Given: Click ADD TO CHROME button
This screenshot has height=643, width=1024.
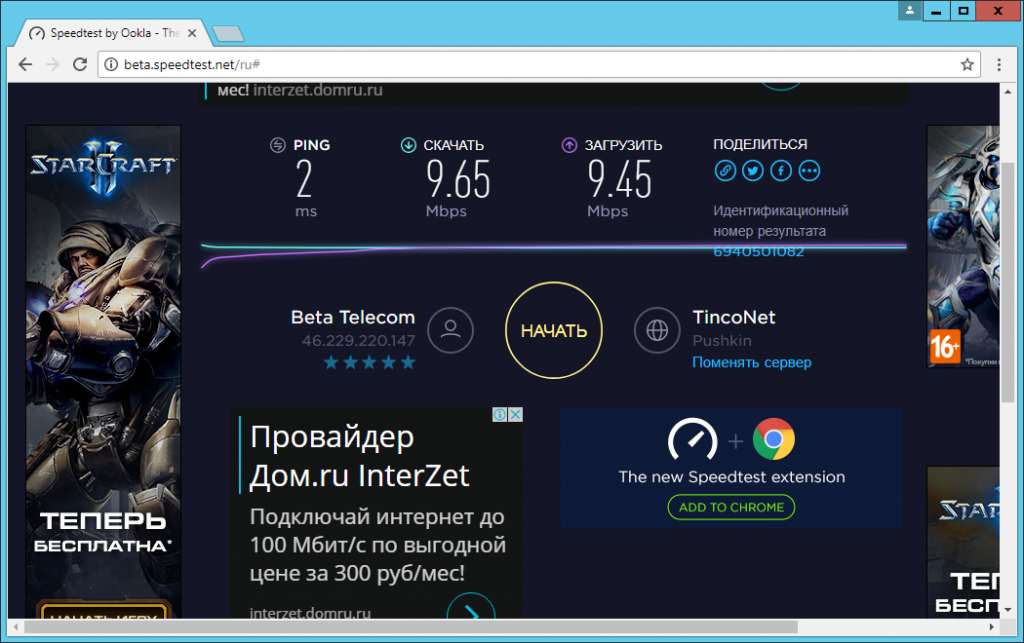Looking at the screenshot, I should point(731,507).
